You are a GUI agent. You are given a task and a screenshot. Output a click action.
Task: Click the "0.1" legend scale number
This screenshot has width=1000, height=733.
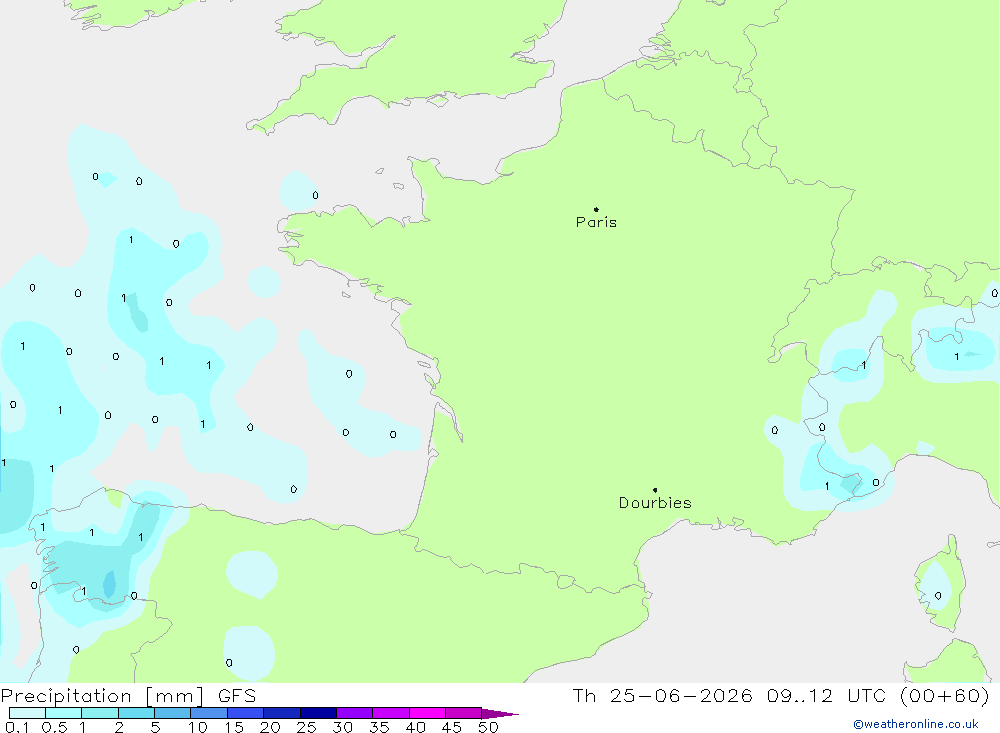[x=17, y=727]
